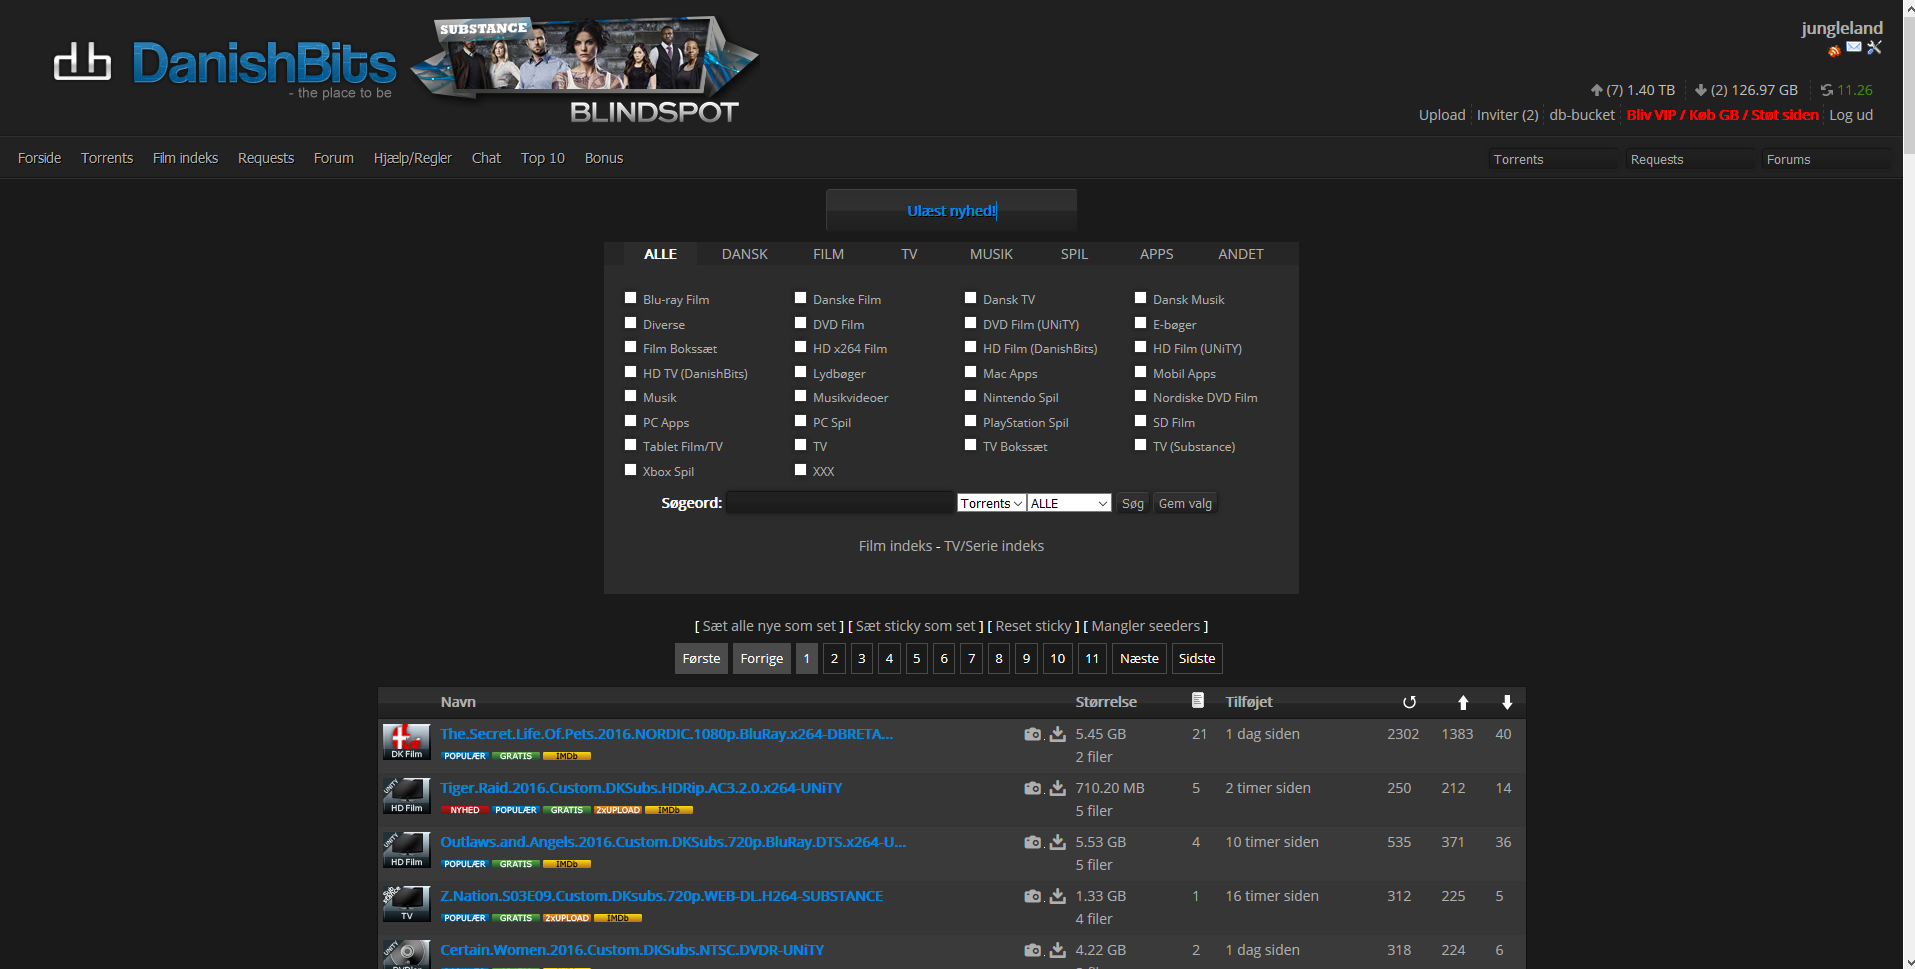The image size is (1915, 969).
Task: Go to page 5 of results
Action: pos(916,658)
